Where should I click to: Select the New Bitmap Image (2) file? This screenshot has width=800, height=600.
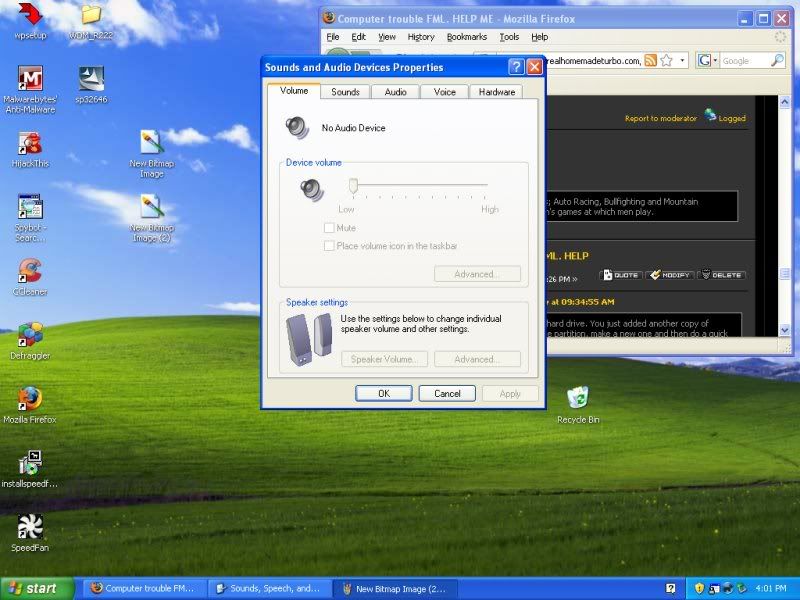[152, 218]
